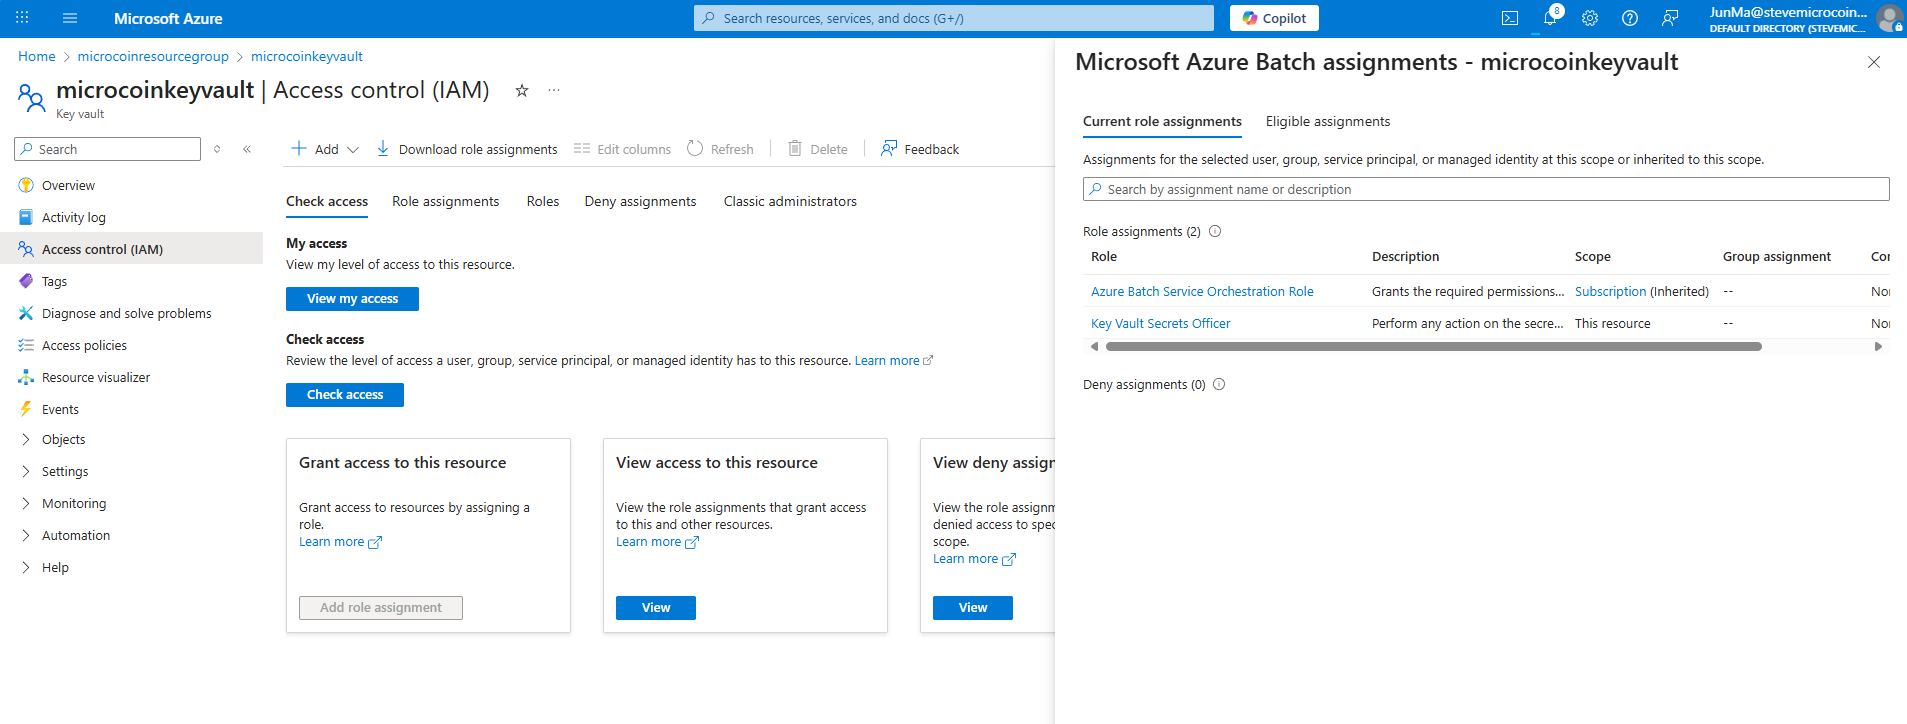Collapse the left sidebar menu
Viewport: 1907px width, 724px height.
point(247,149)
